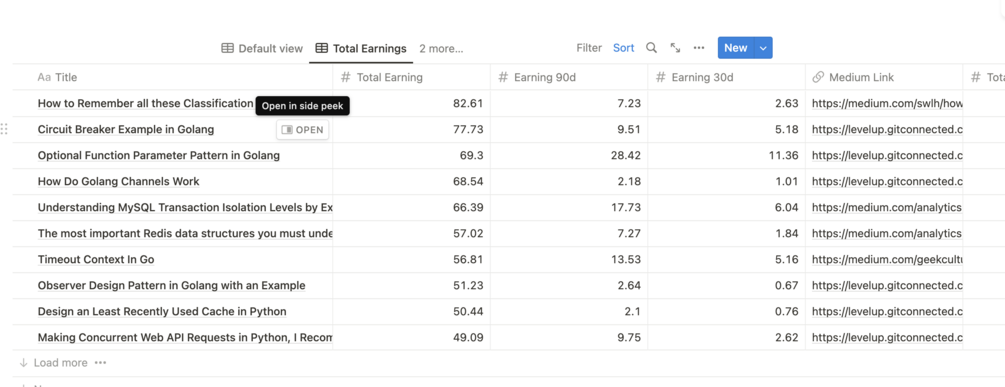Select the Earning 90d cell 17.73
The width and height of the screenshot is (1005, 387).
[569, 208]
